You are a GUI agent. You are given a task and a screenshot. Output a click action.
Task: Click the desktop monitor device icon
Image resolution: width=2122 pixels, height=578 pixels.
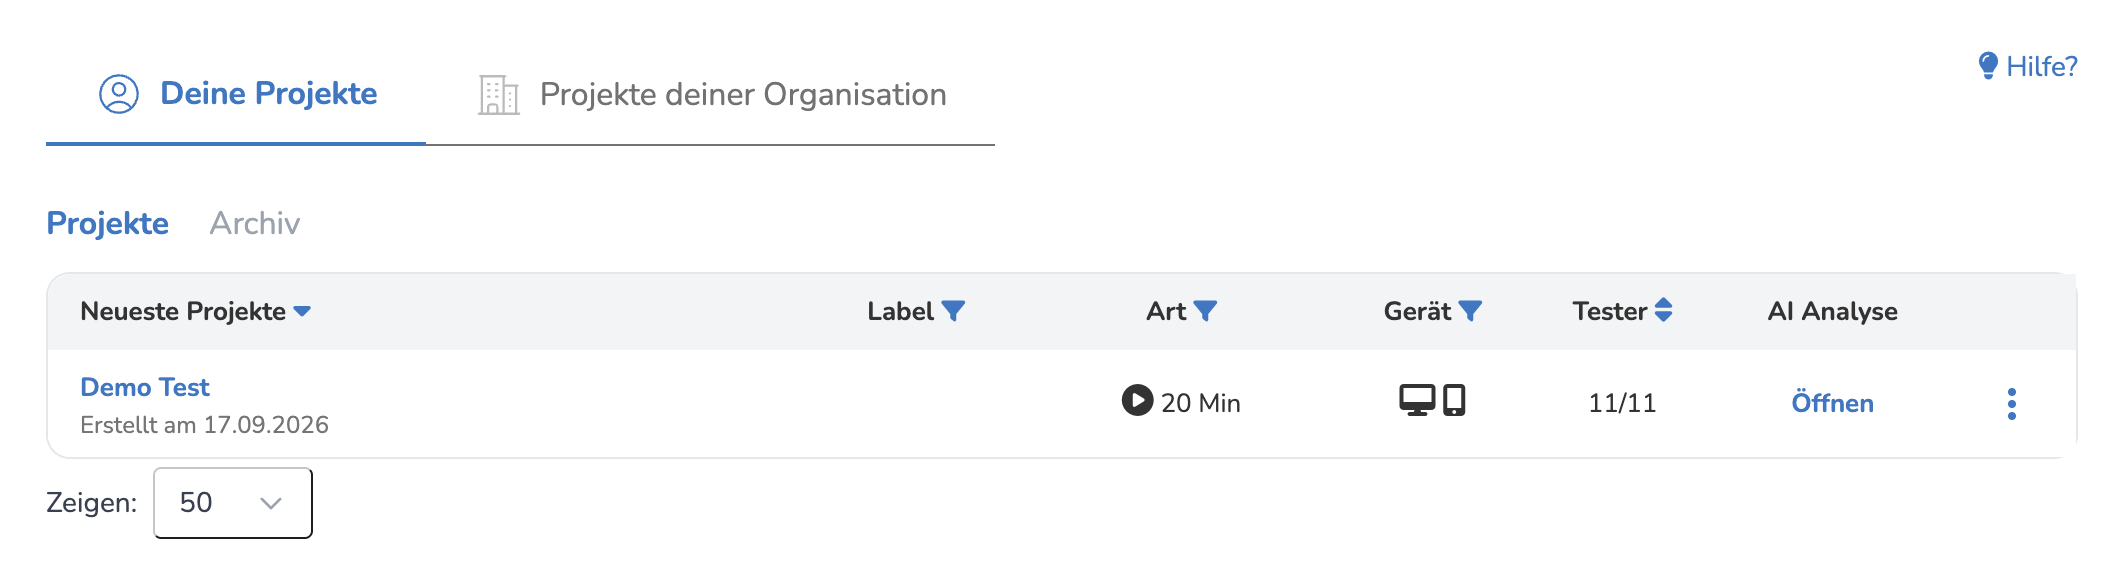[1417, 400]
